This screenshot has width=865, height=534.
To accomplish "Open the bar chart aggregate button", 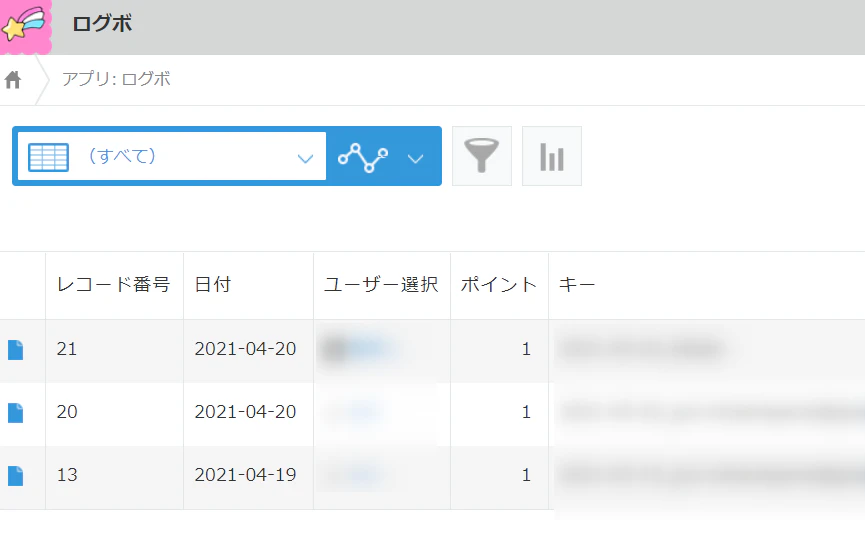I will coord(552,156).
